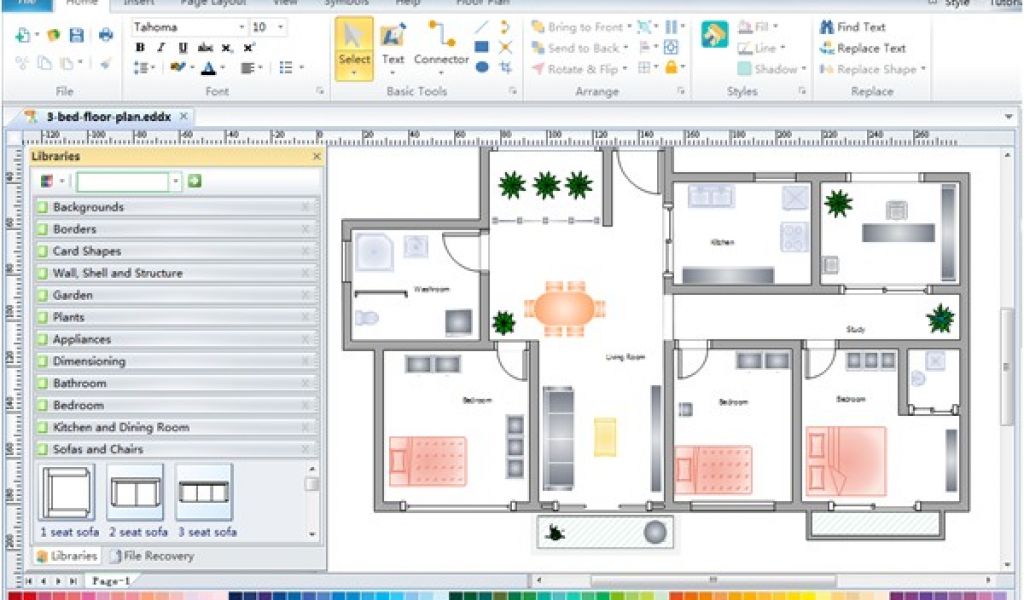Select the 2 seat sofa shape thumbnail

pyautogui.click(x=135, y=493)
